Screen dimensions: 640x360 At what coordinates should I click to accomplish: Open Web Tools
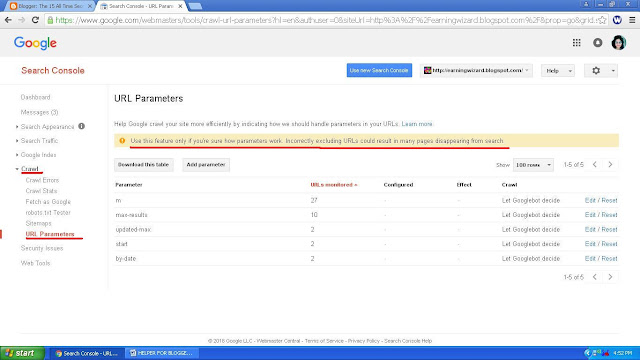(36, 263)
